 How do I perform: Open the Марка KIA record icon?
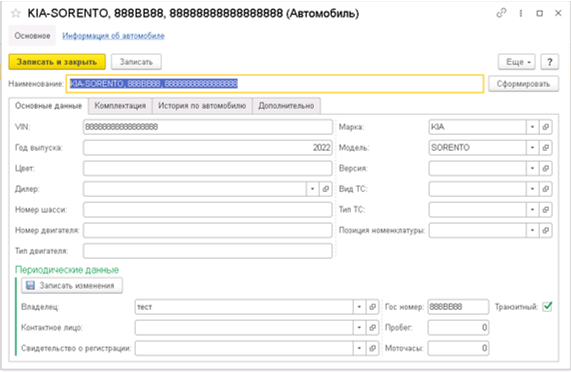tap(546, 127)
